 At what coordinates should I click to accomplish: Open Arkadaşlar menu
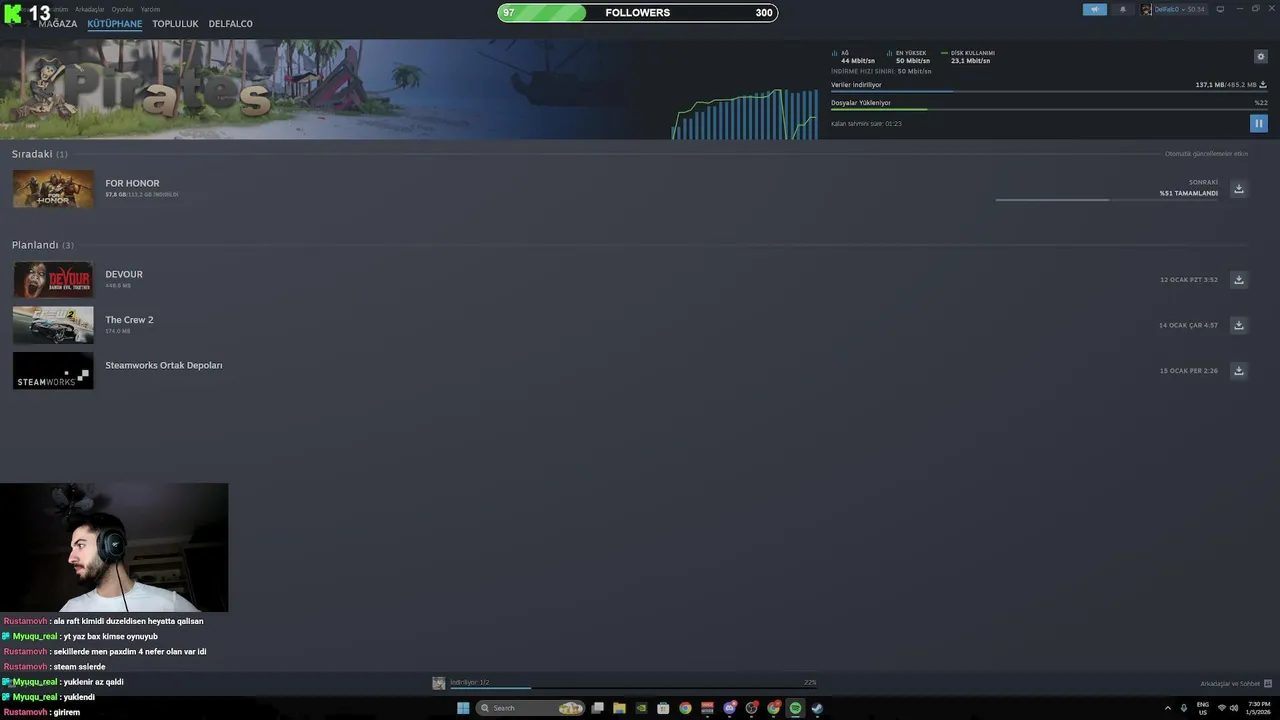pyautogui.click(x=90, y=9)
